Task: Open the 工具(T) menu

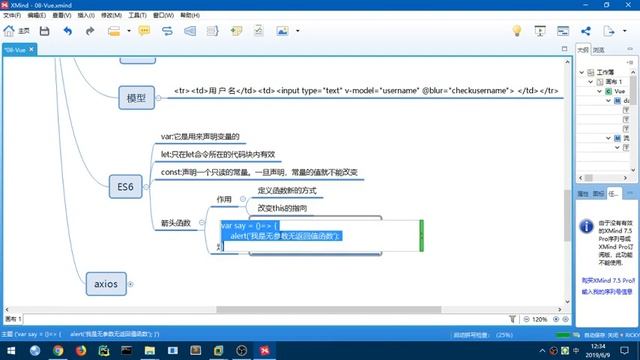Action: pyautogui.click(x=138, y=15)
